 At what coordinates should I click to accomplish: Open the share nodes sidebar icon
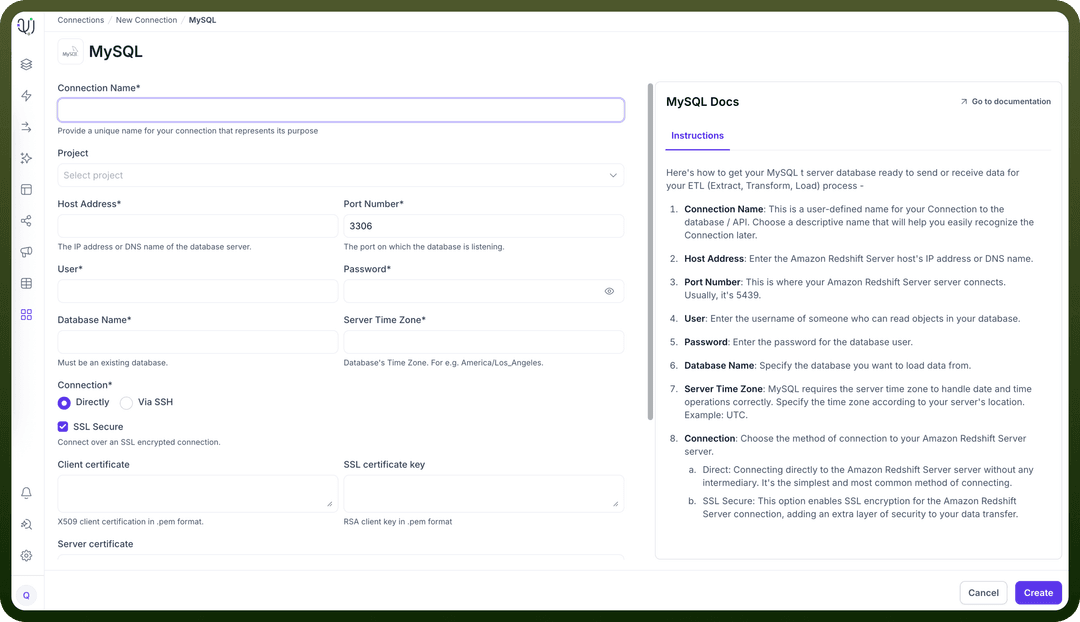tap(26, 221)
